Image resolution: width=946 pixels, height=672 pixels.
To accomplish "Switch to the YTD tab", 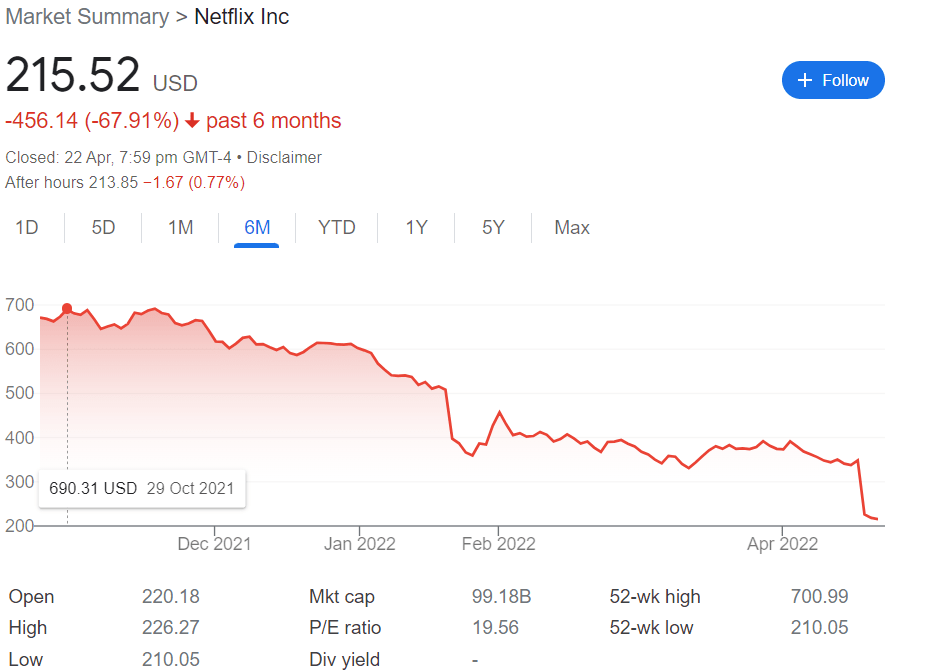I will coord(337,228).
